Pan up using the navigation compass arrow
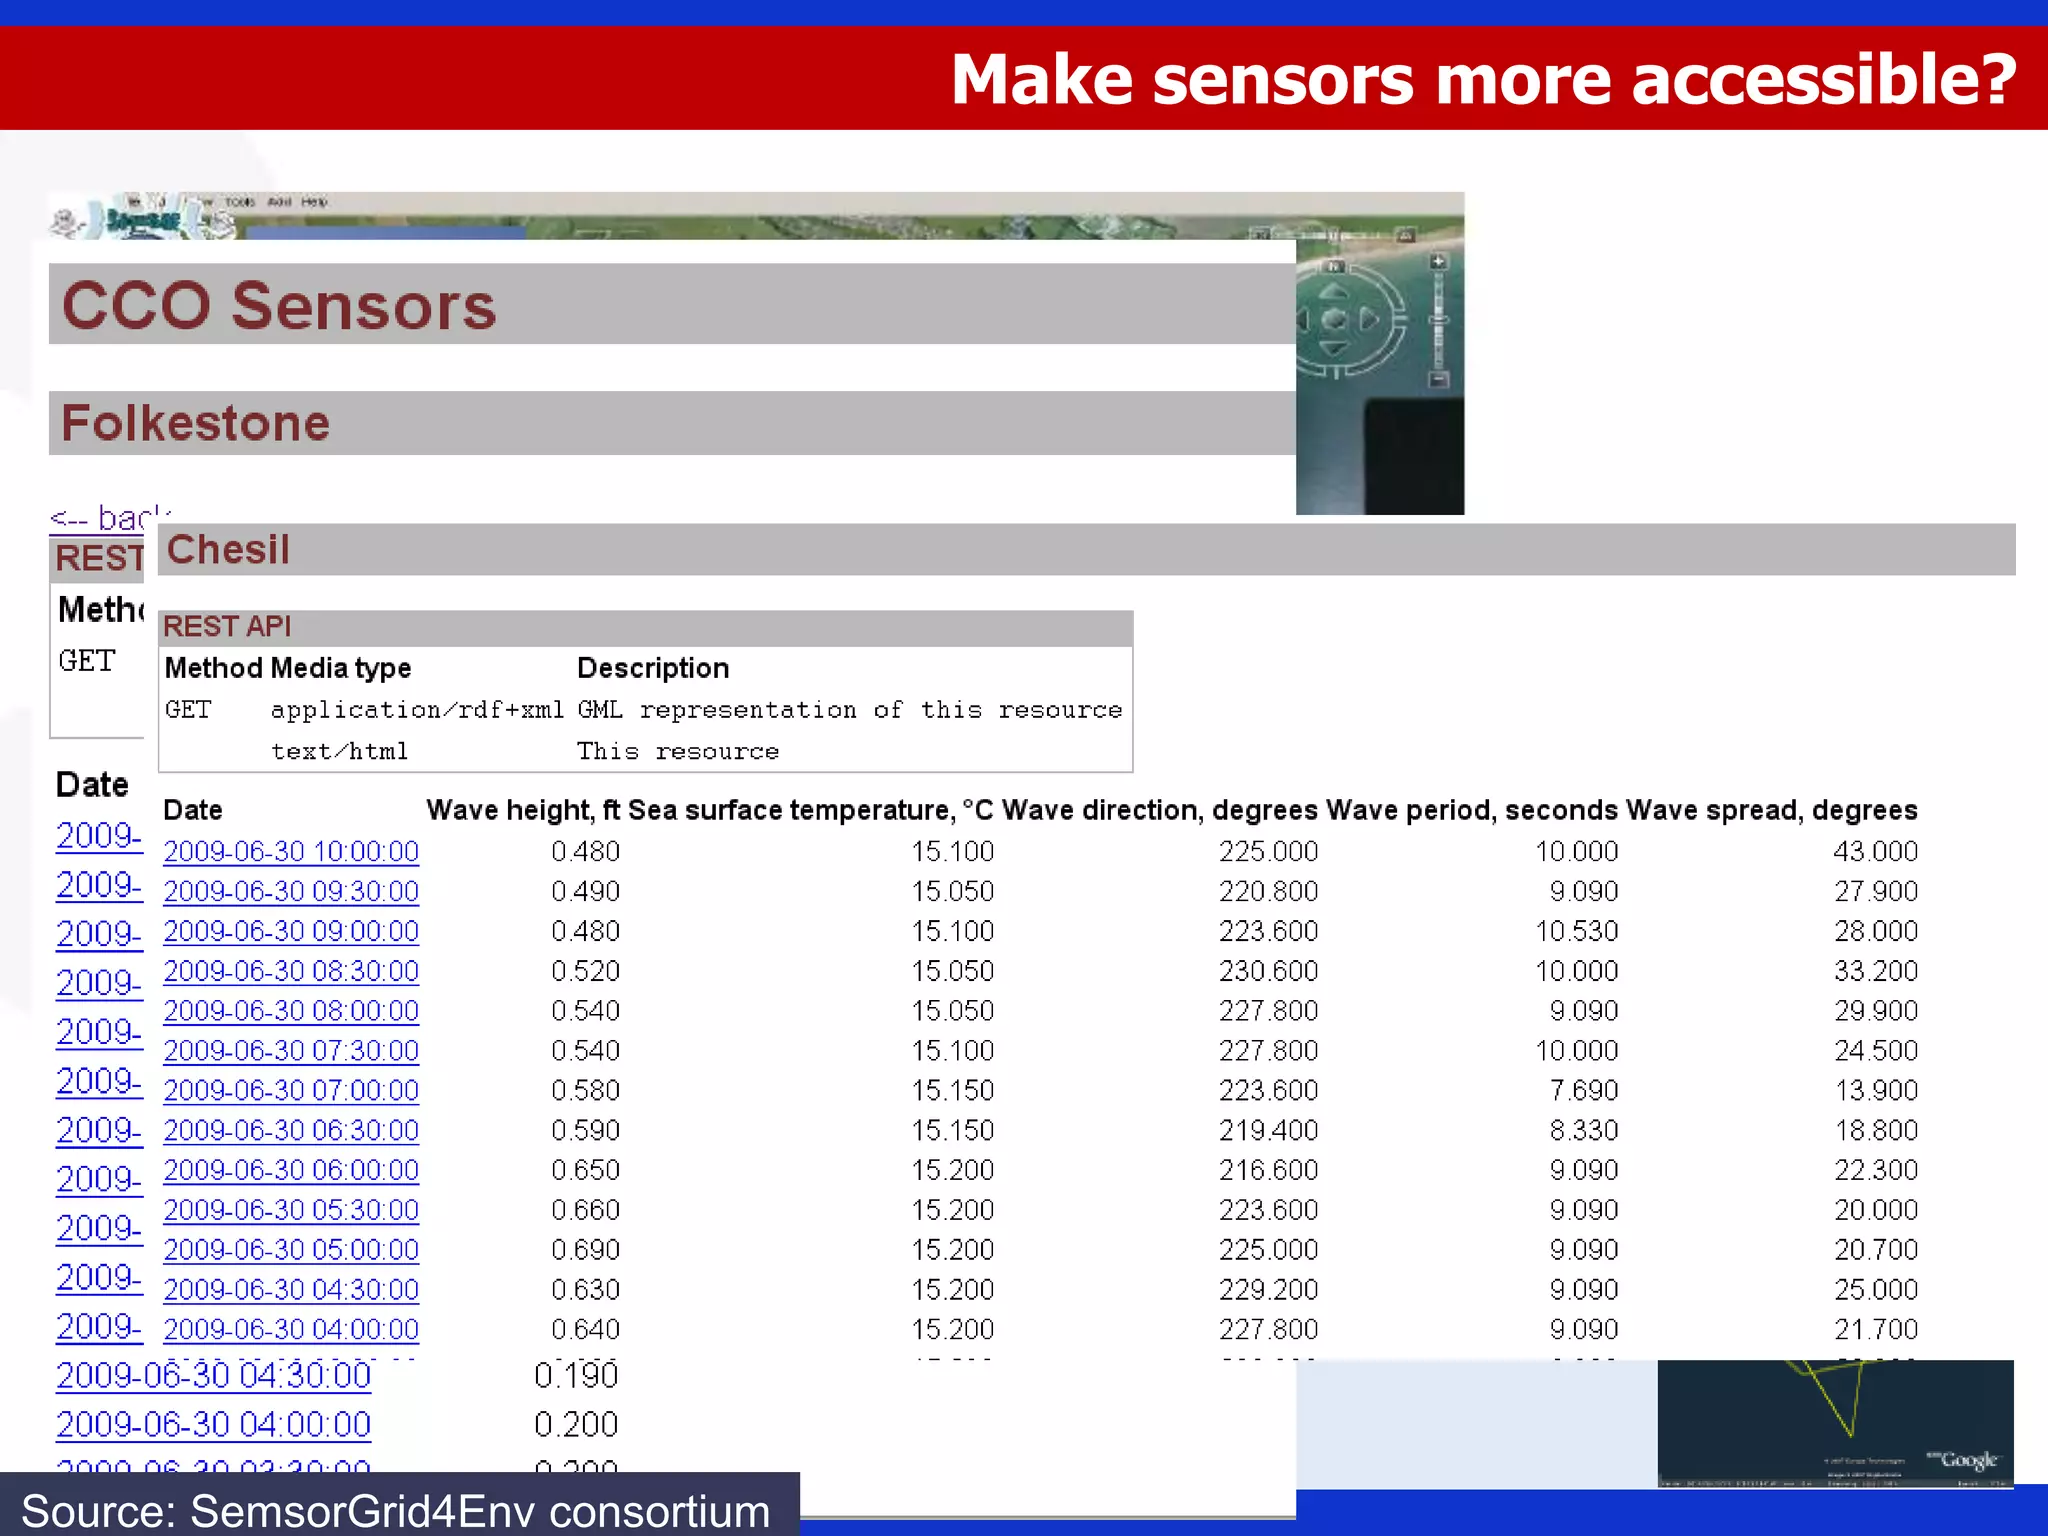2048x1536 pixels. [1334, 292]
